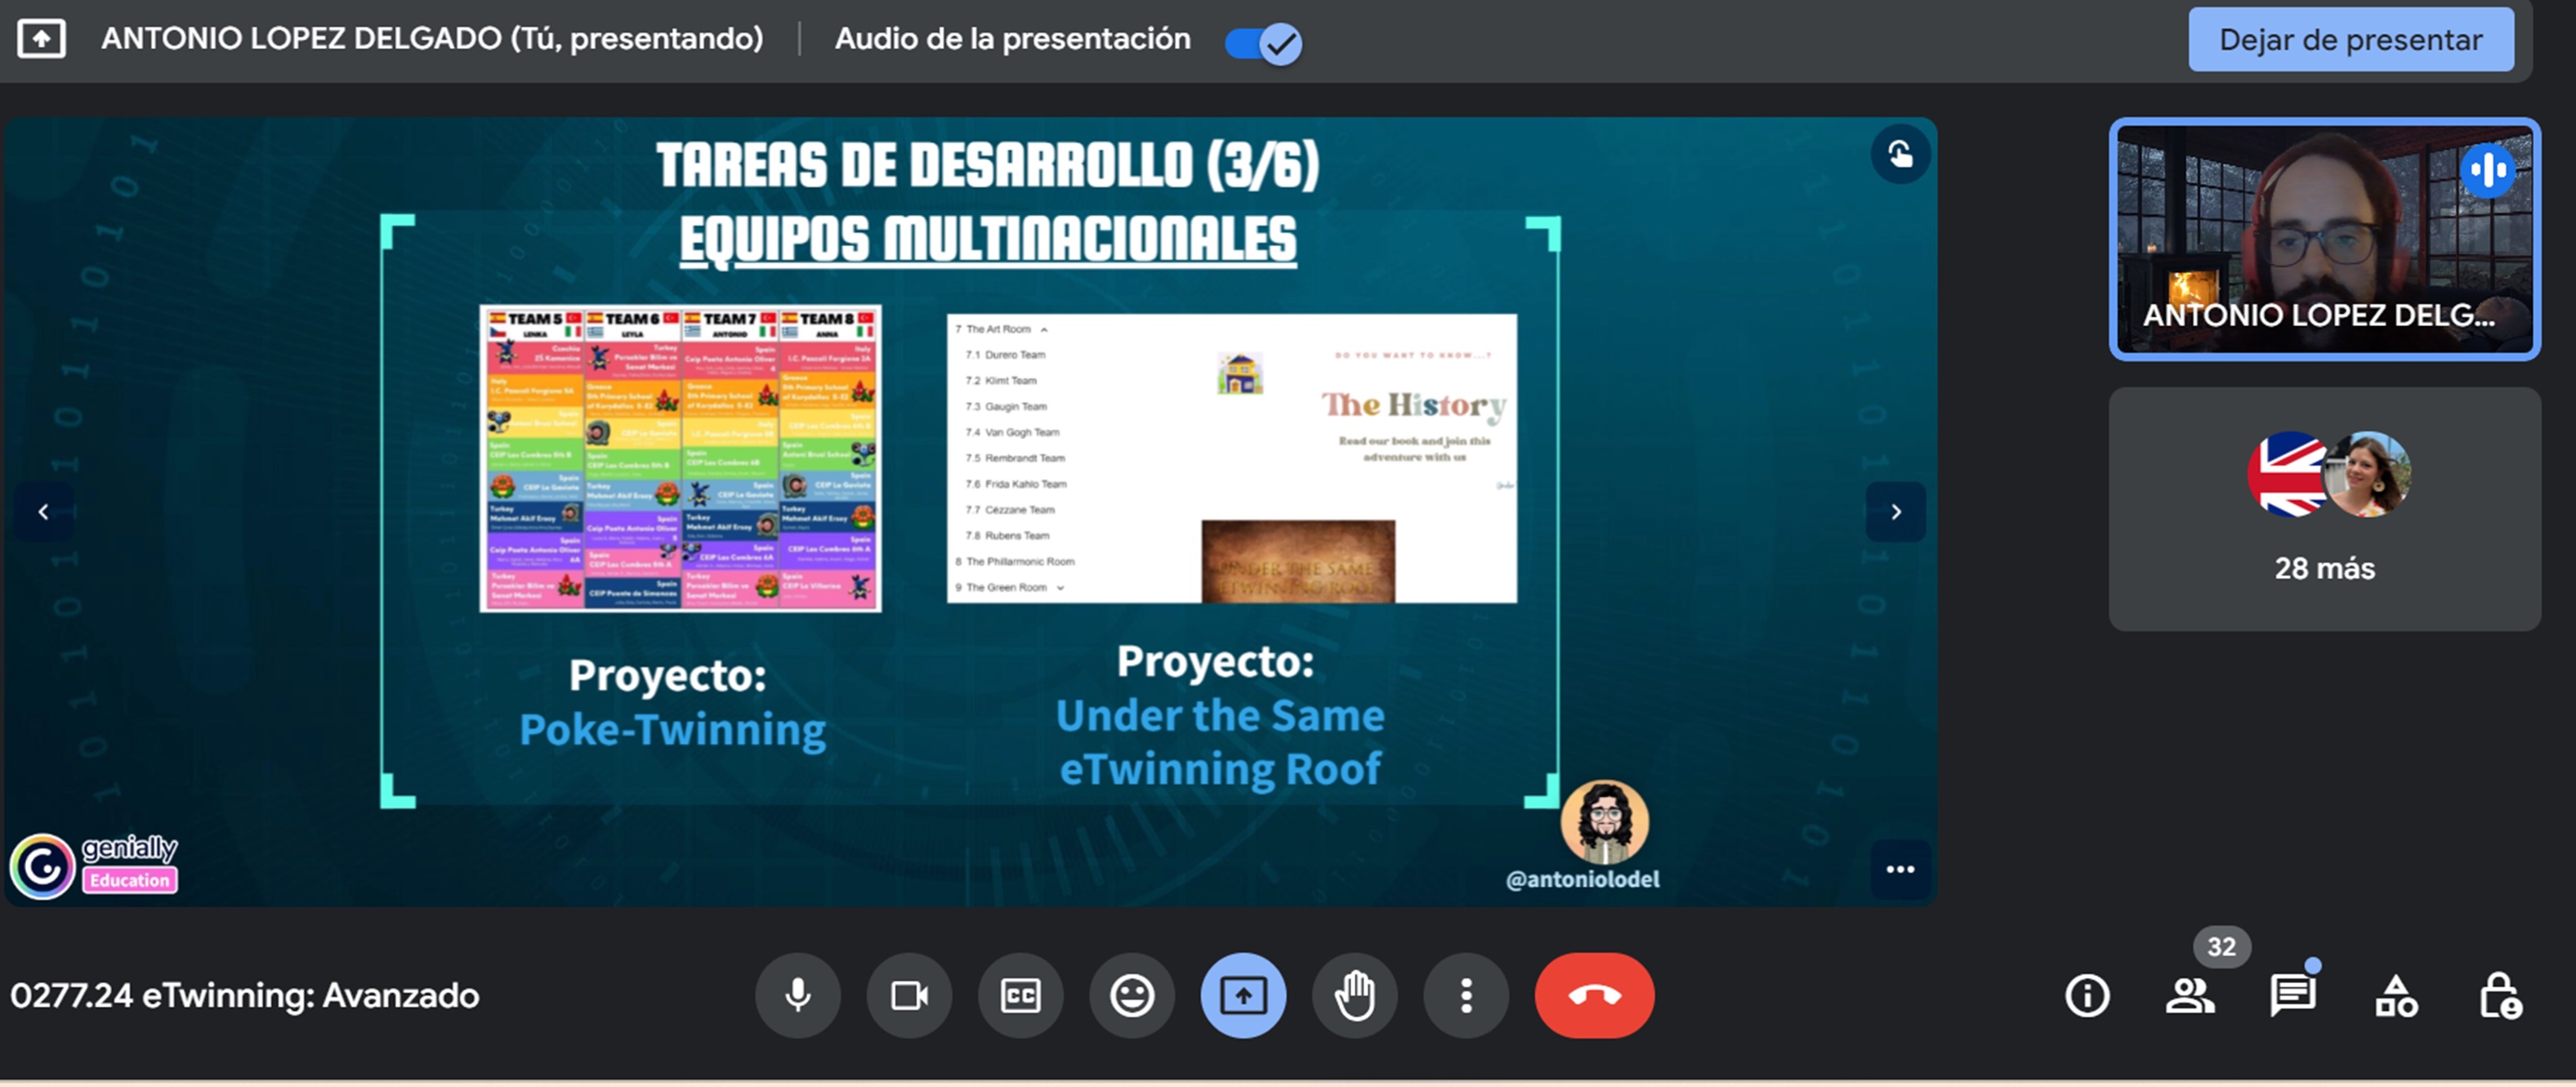Screen dimensions: 2576x1087
Task: Click meeting name 0277.24 eTwinning: Avanzado
Action: coord(245,996)
